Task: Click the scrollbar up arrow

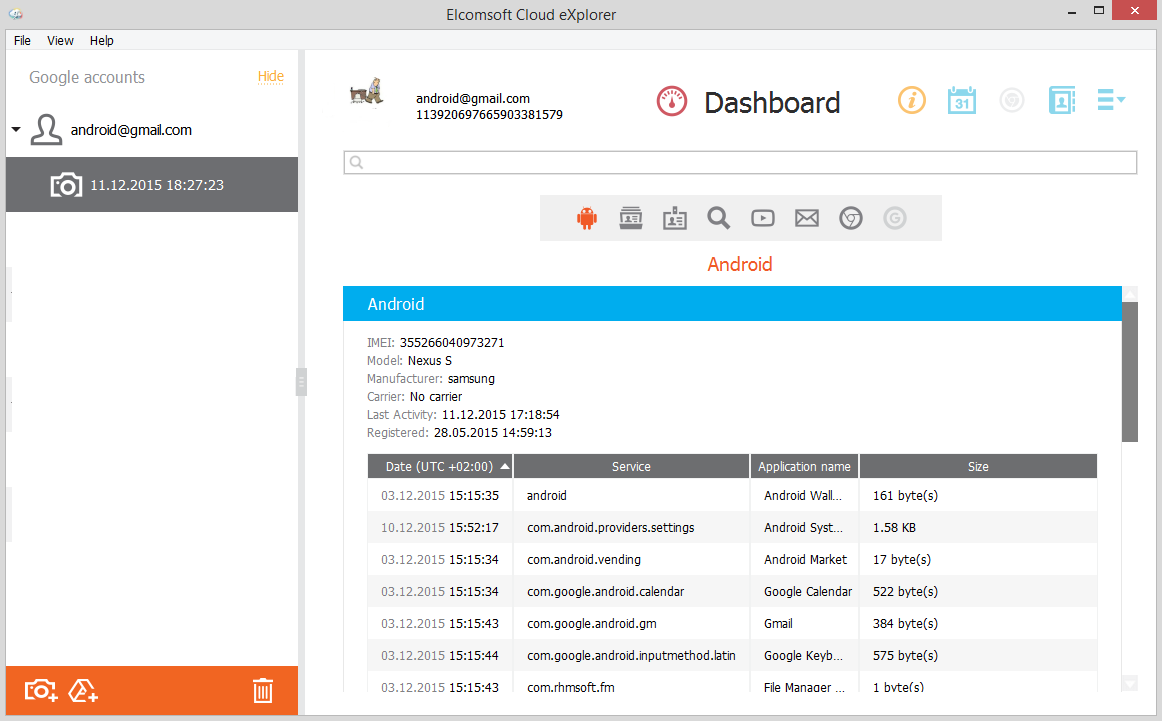Action: tap(1129, 294)
